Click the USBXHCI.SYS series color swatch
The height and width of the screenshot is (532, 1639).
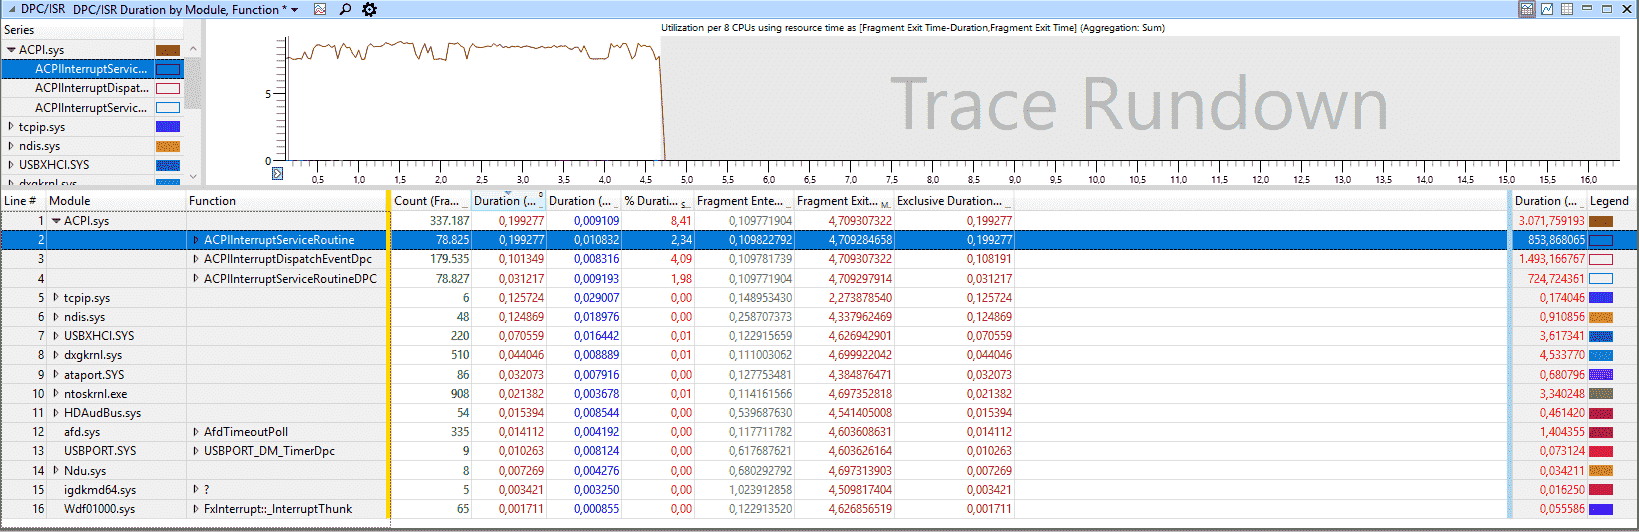pos(168,165)
